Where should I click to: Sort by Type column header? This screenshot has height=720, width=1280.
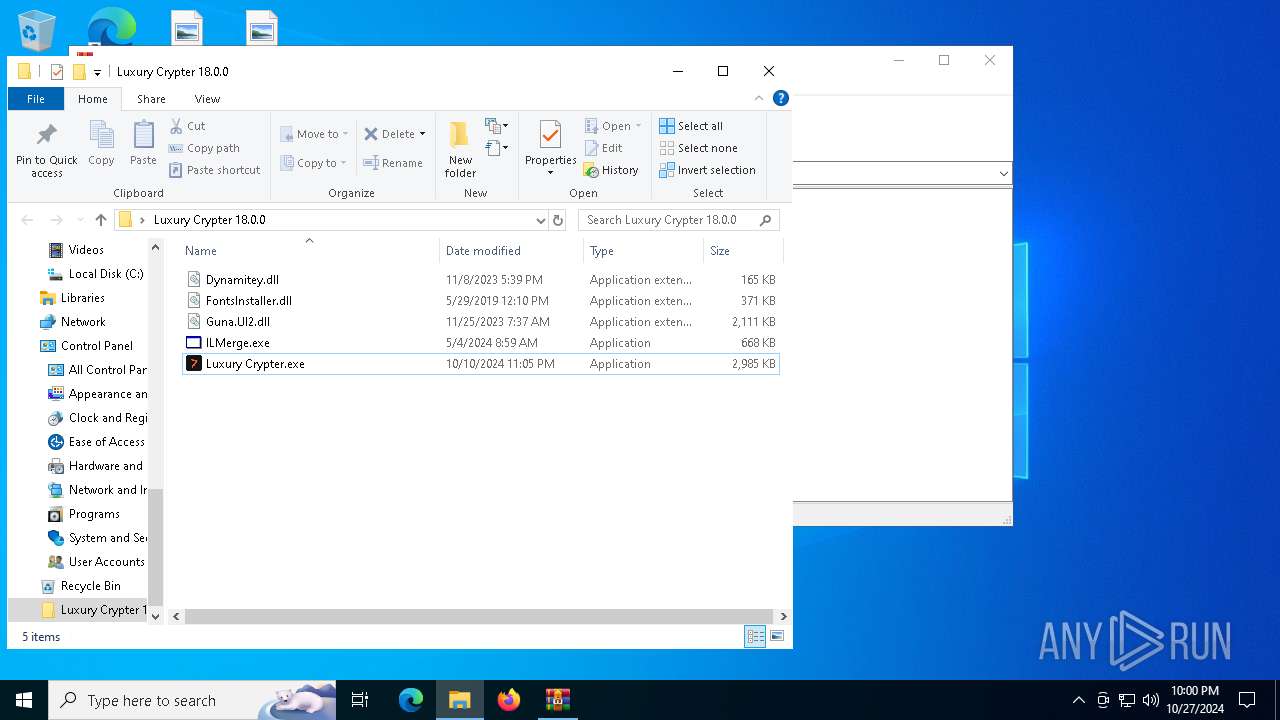click(x=643, y=251)
